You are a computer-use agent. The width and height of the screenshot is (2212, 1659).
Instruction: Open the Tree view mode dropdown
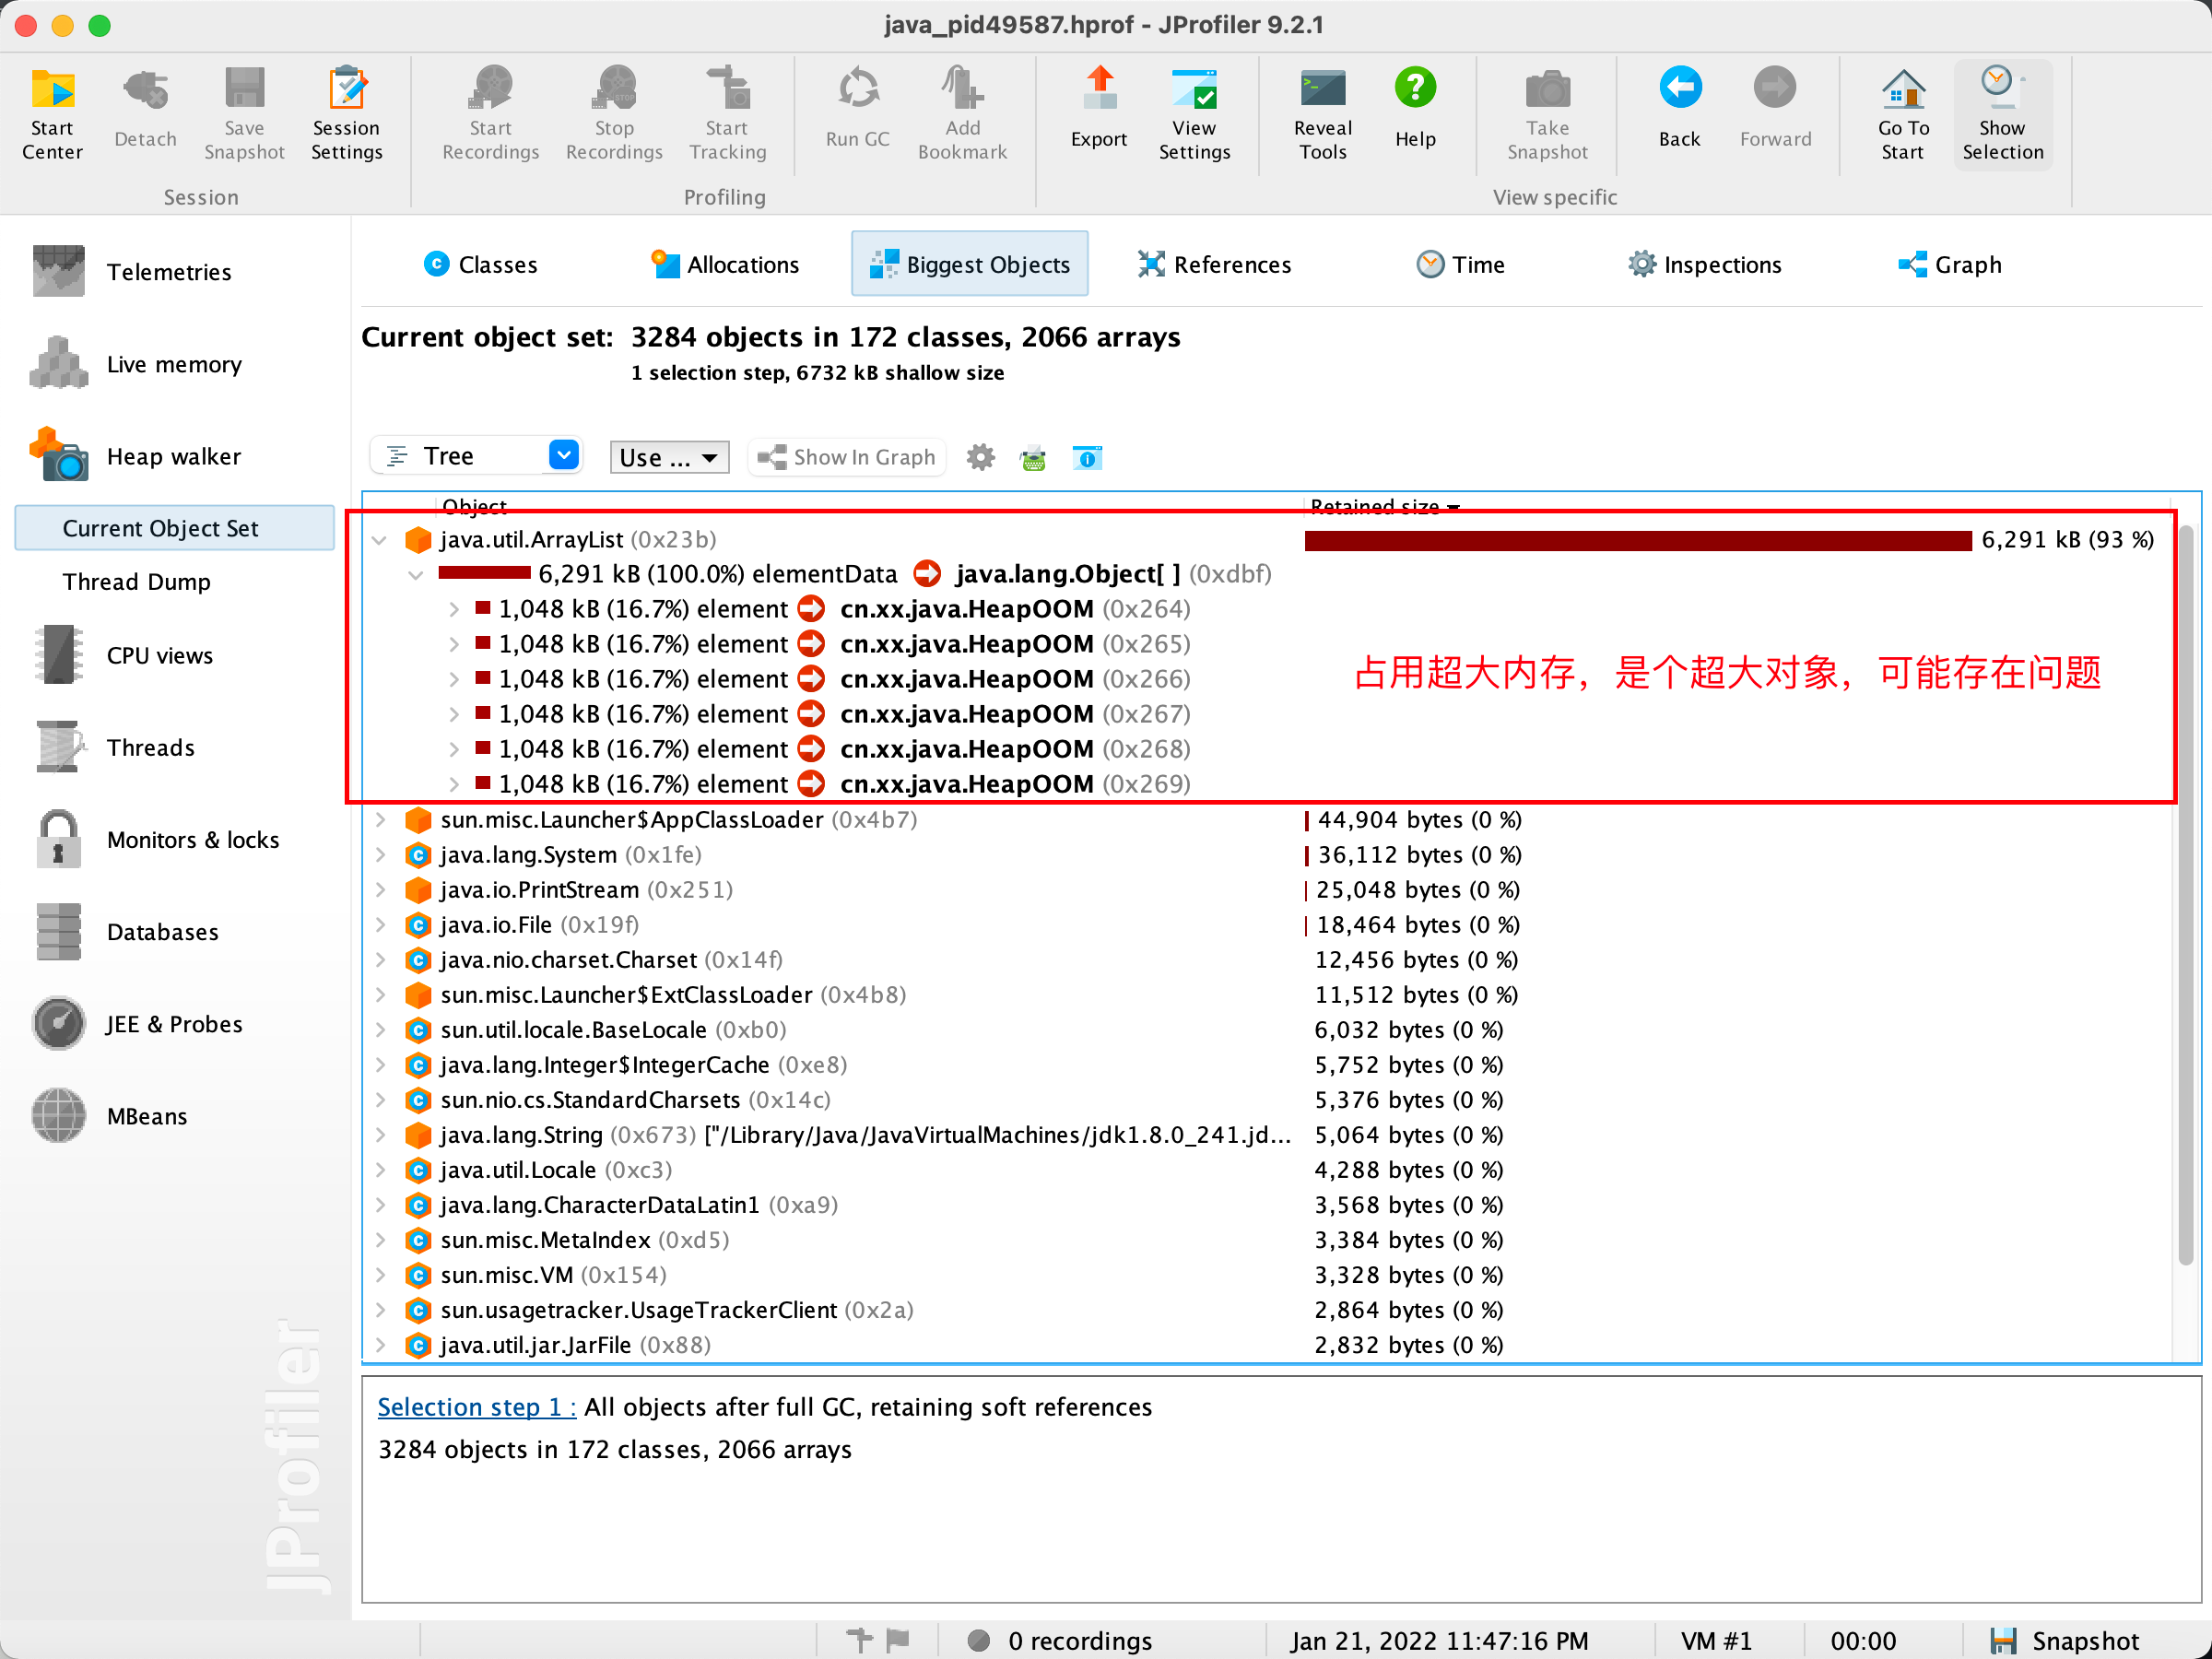476,456
